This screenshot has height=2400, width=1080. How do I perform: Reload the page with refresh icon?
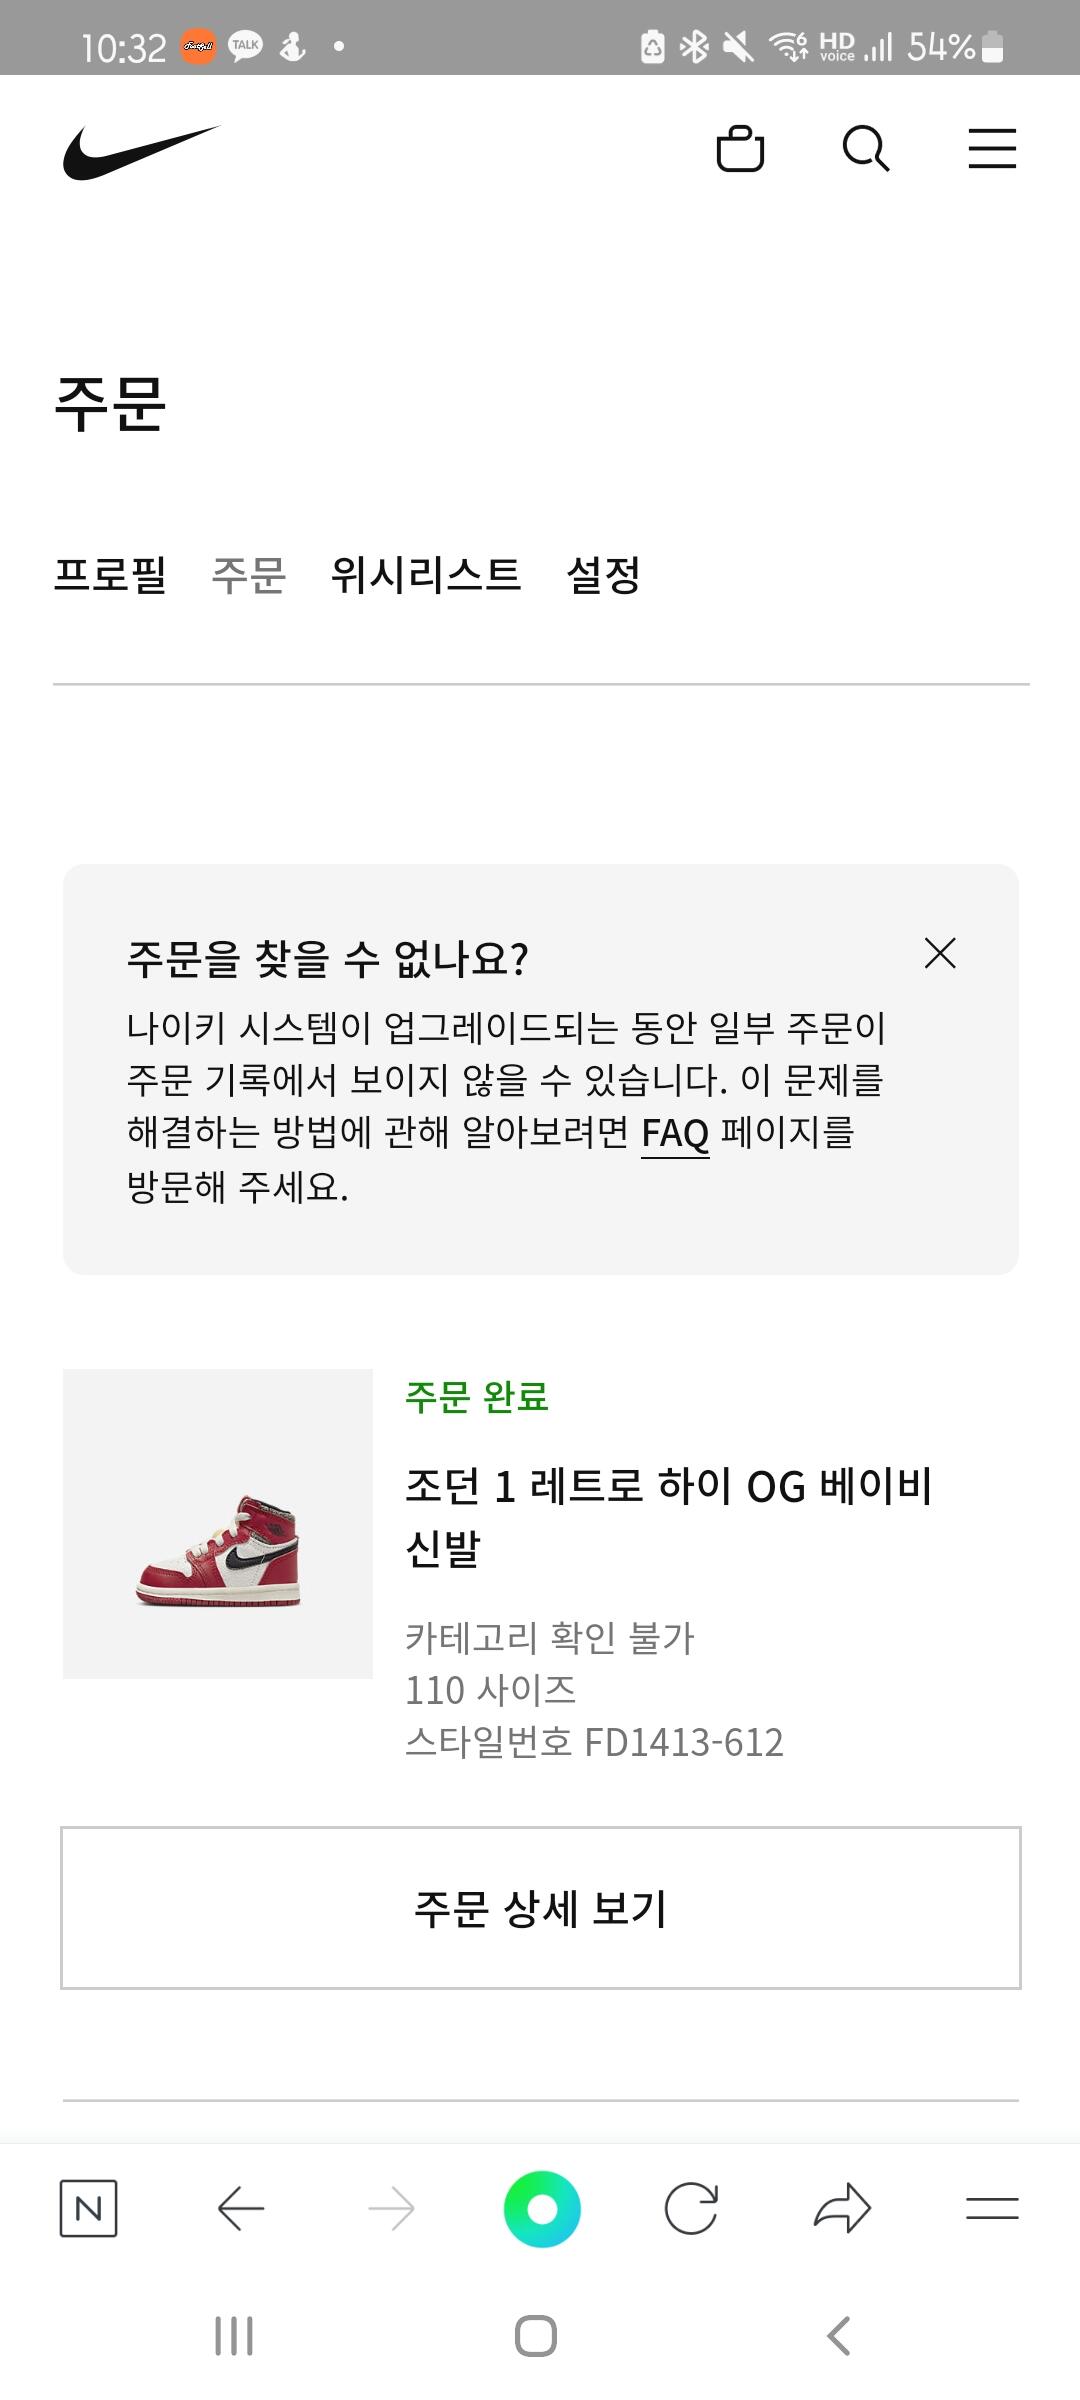point(691,2208)
